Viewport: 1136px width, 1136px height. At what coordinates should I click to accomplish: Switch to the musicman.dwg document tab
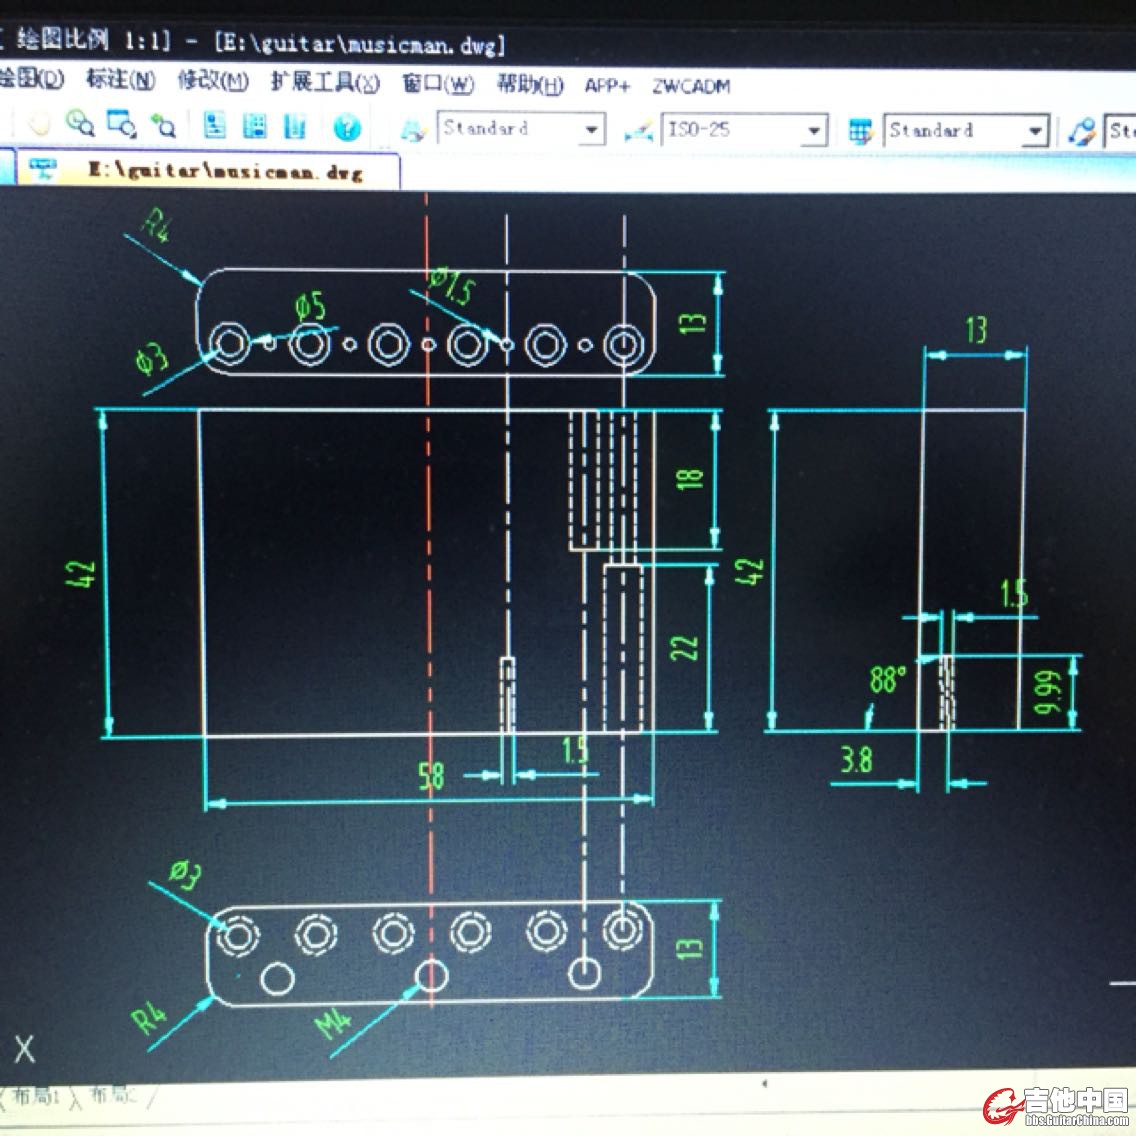[224, 171]
